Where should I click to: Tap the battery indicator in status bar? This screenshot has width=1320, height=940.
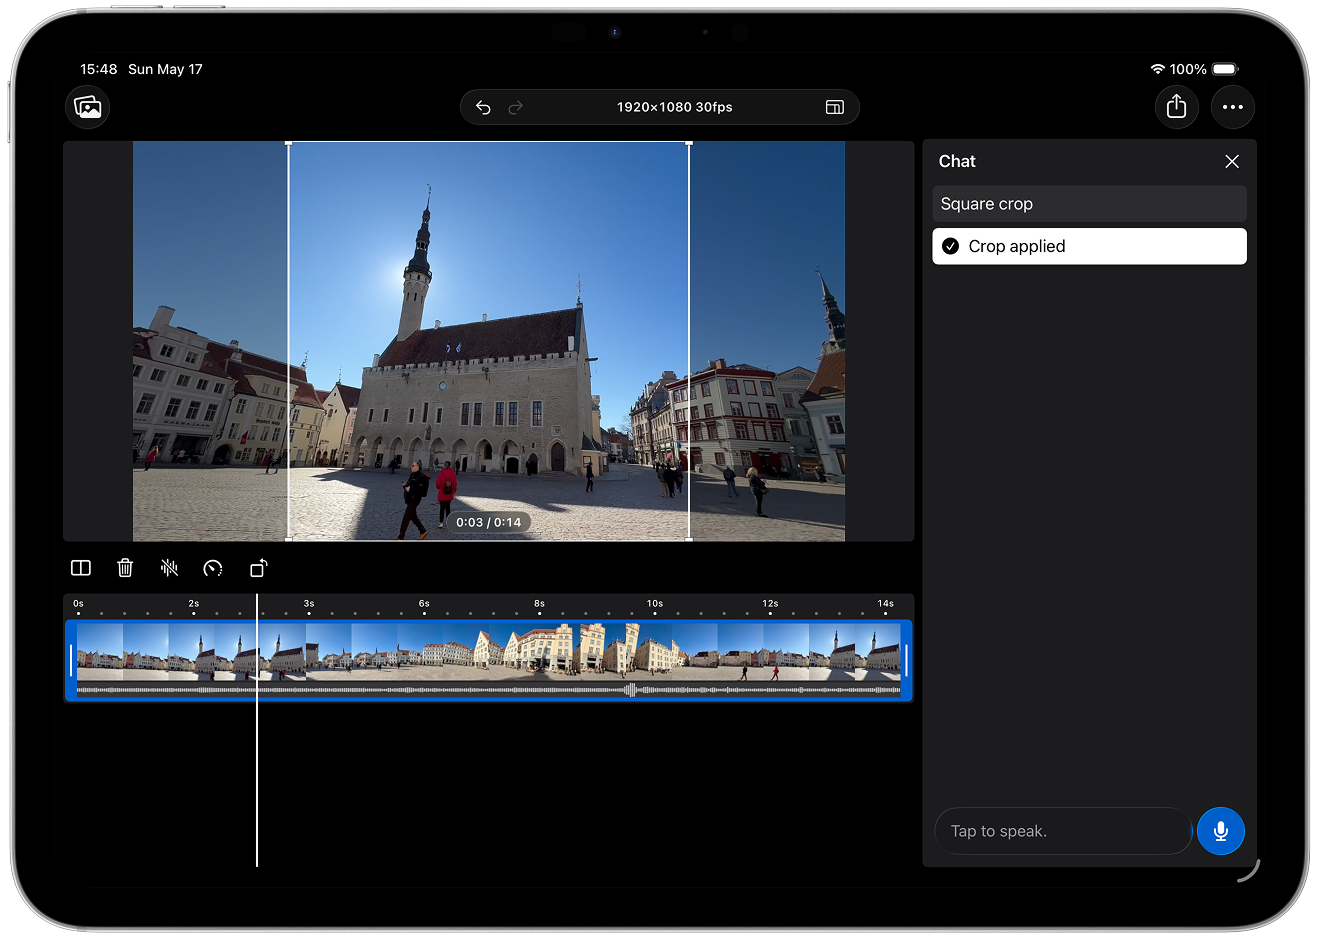(x=1225, y=69)
